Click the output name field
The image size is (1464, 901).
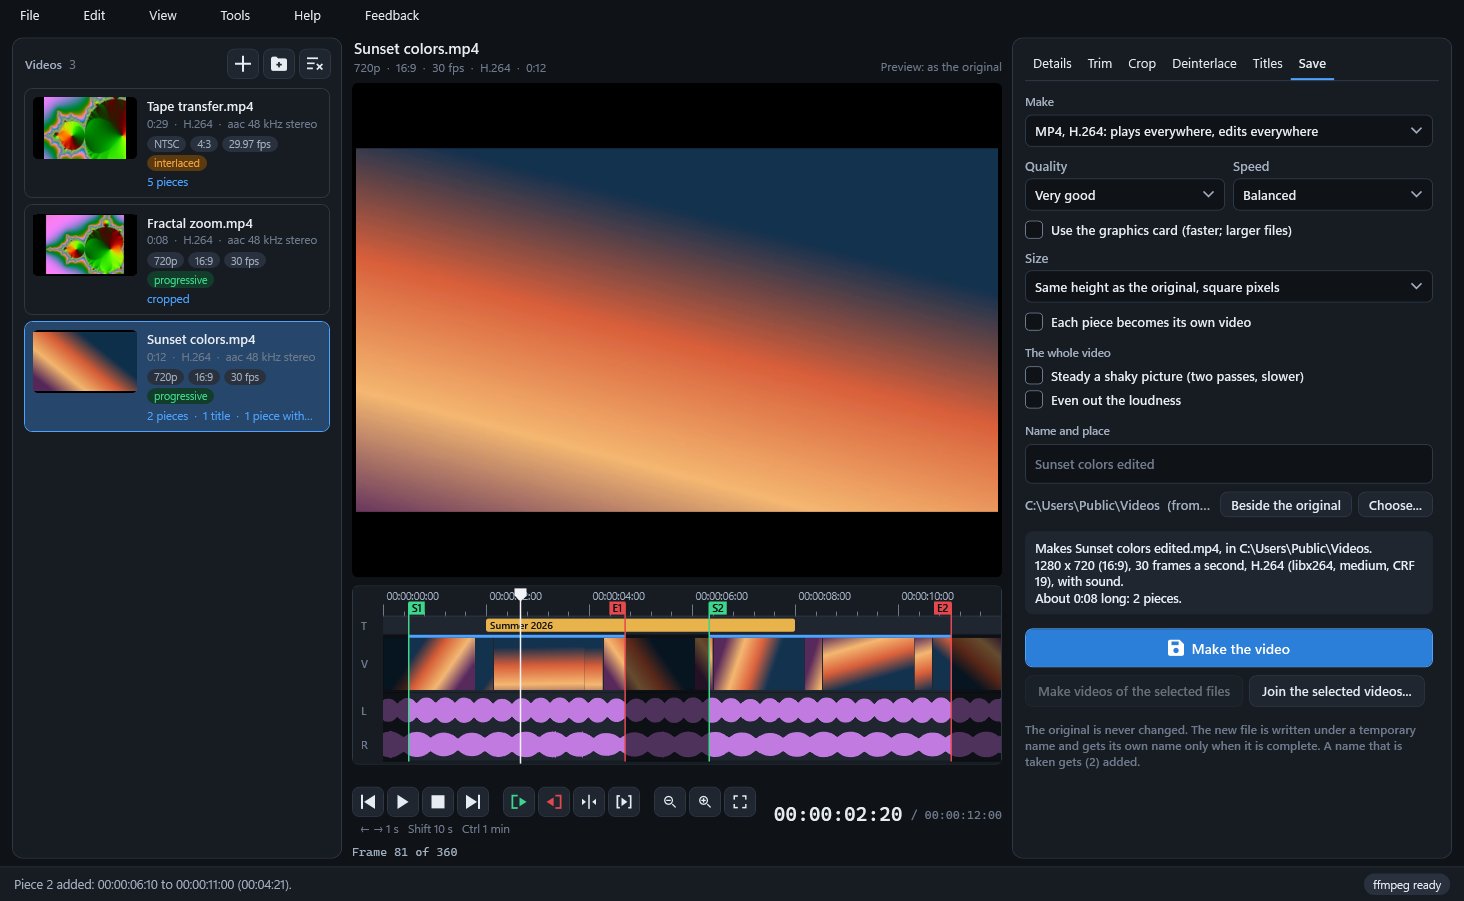[x=1228, y=464]
